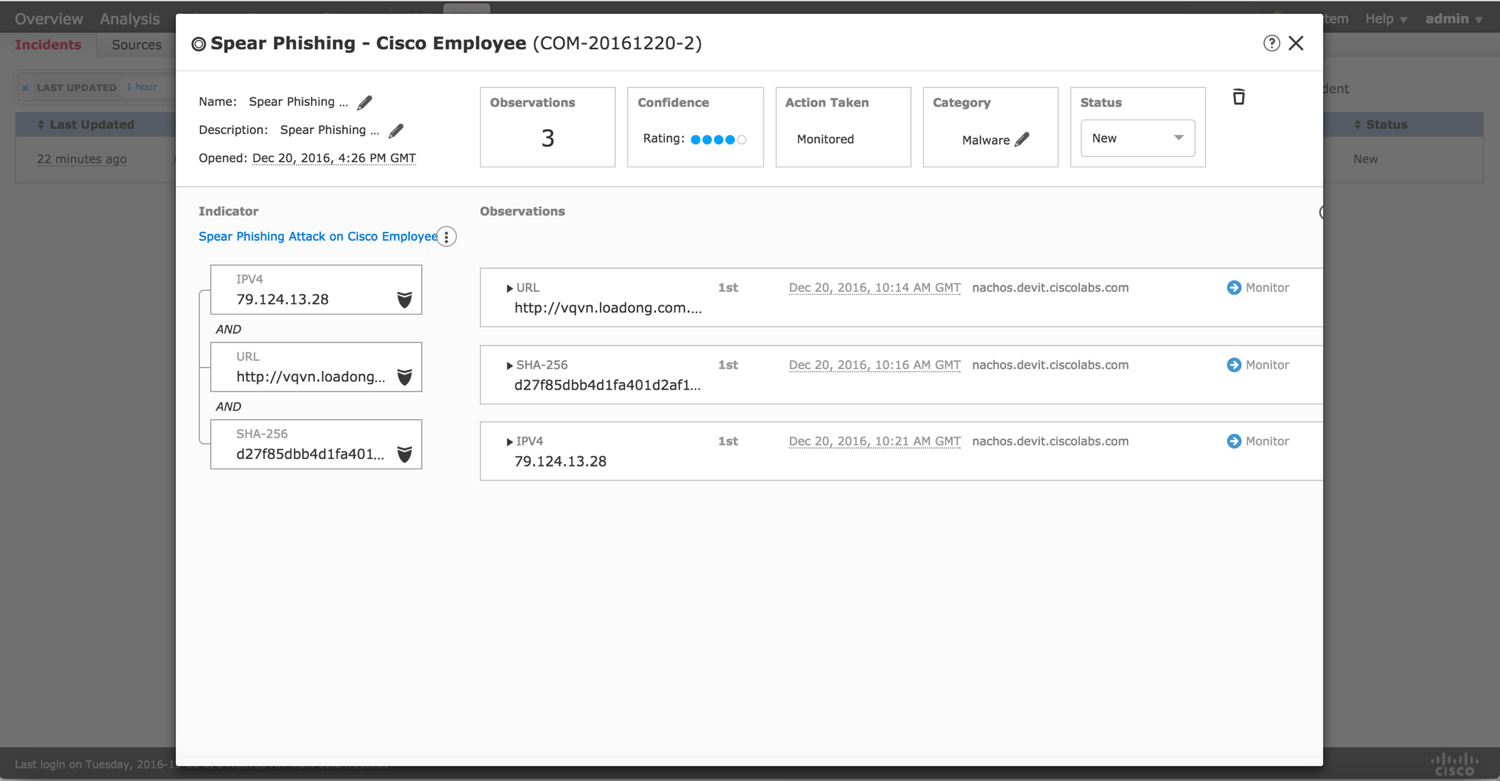Viewport: 1500px width, 781px height.
Task: Click the Monitor link in IPV4 observation
Action: click(1267, 441)
